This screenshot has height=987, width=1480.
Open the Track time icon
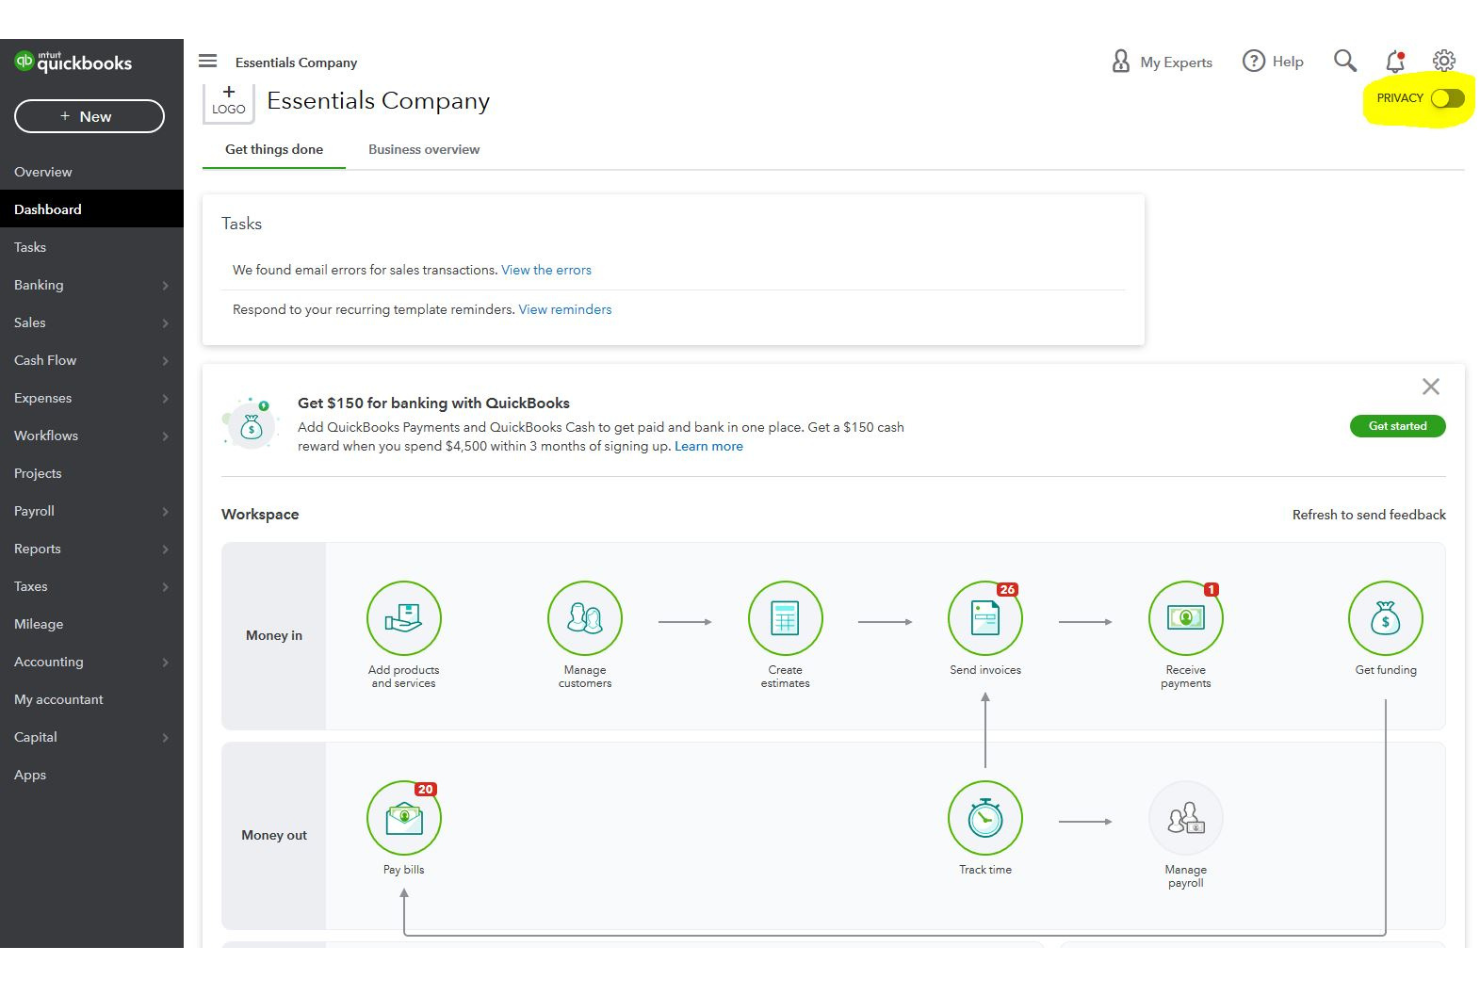985,818
